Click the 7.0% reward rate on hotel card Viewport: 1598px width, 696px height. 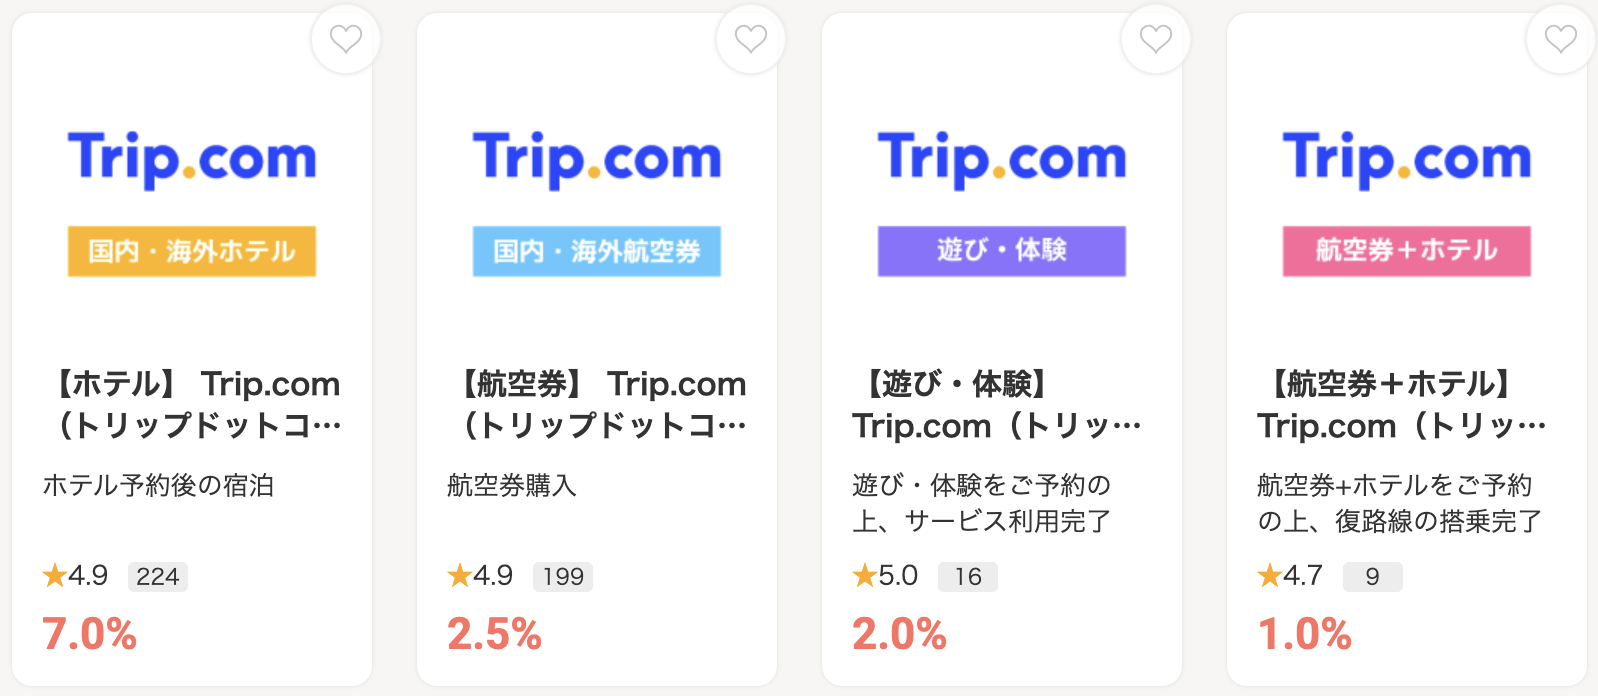(90, 634)
